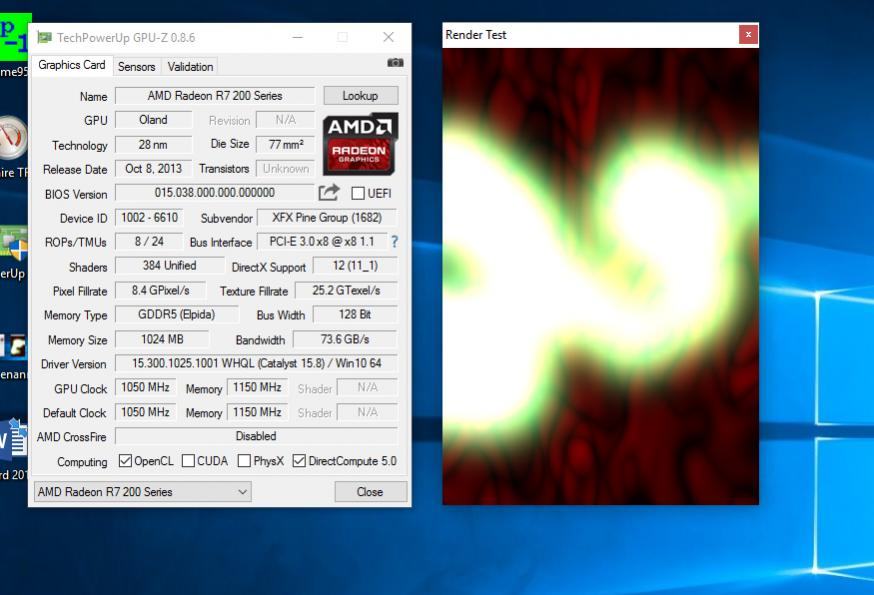The width and height of the screenshot is (874, 595).
Task: Click the GPU field showing Oland
Action: pos(153,120)
